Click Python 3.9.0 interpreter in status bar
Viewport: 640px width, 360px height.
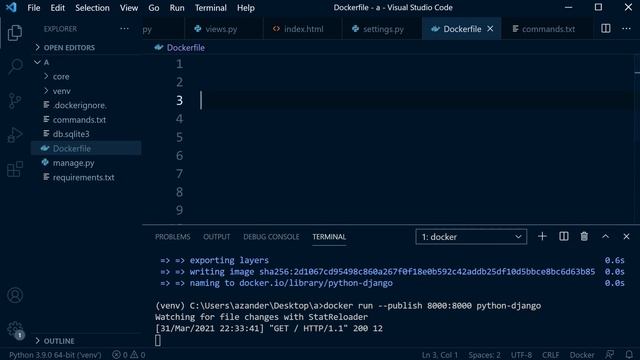(55, 355)
